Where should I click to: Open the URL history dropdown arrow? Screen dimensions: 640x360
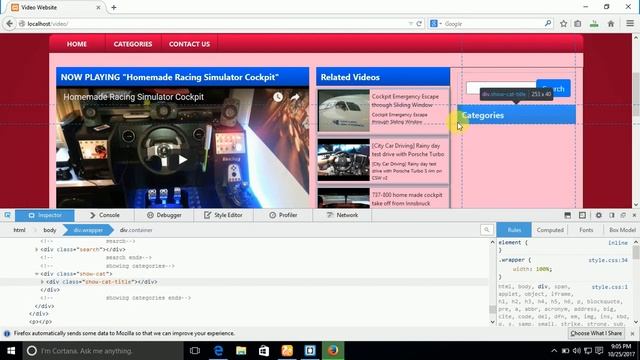click(410, 24)
